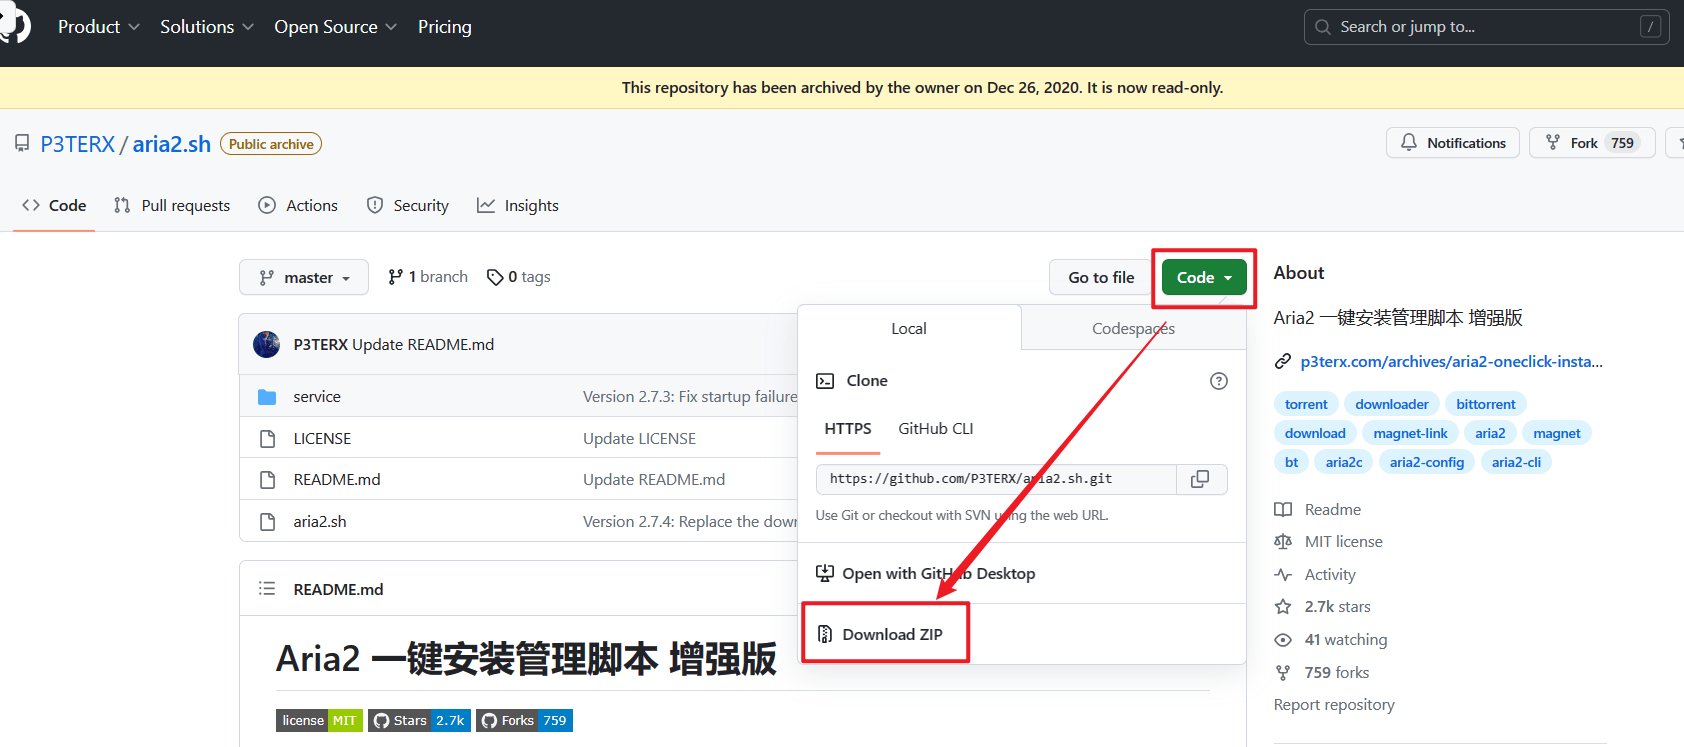Open the README.md outline list icon
This screenshot has height=747, width=1684.
tap(267, 589)
